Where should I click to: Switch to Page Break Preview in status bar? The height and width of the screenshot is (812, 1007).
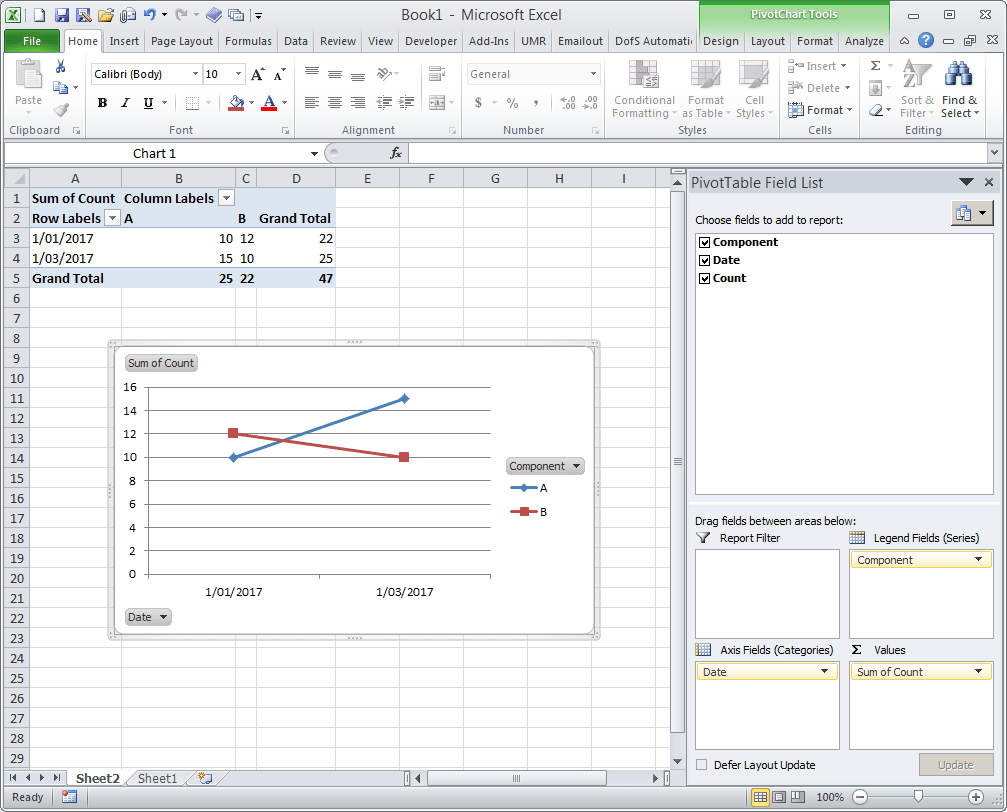point(798,797)
